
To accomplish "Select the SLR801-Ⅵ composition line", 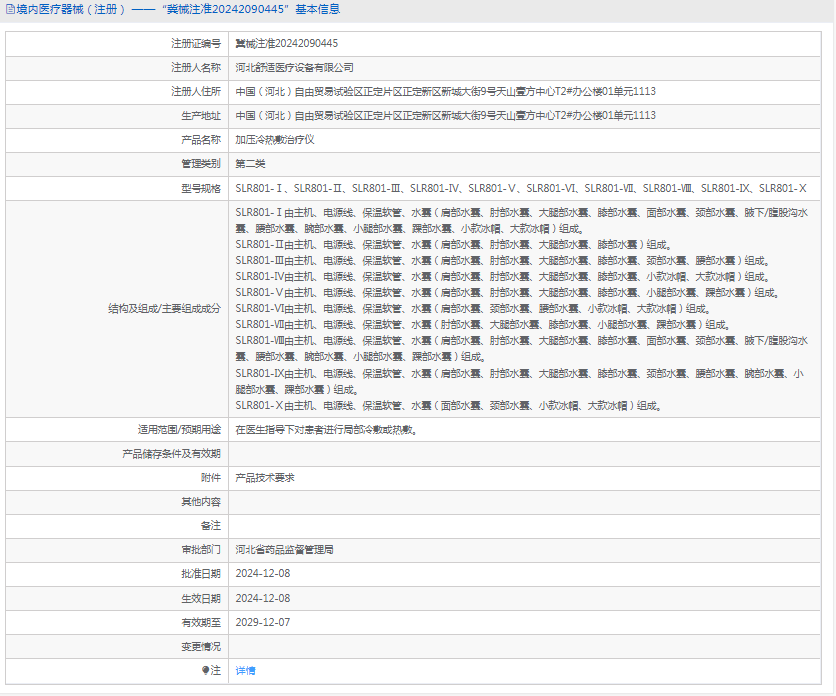I will click(x=473, y=309).
